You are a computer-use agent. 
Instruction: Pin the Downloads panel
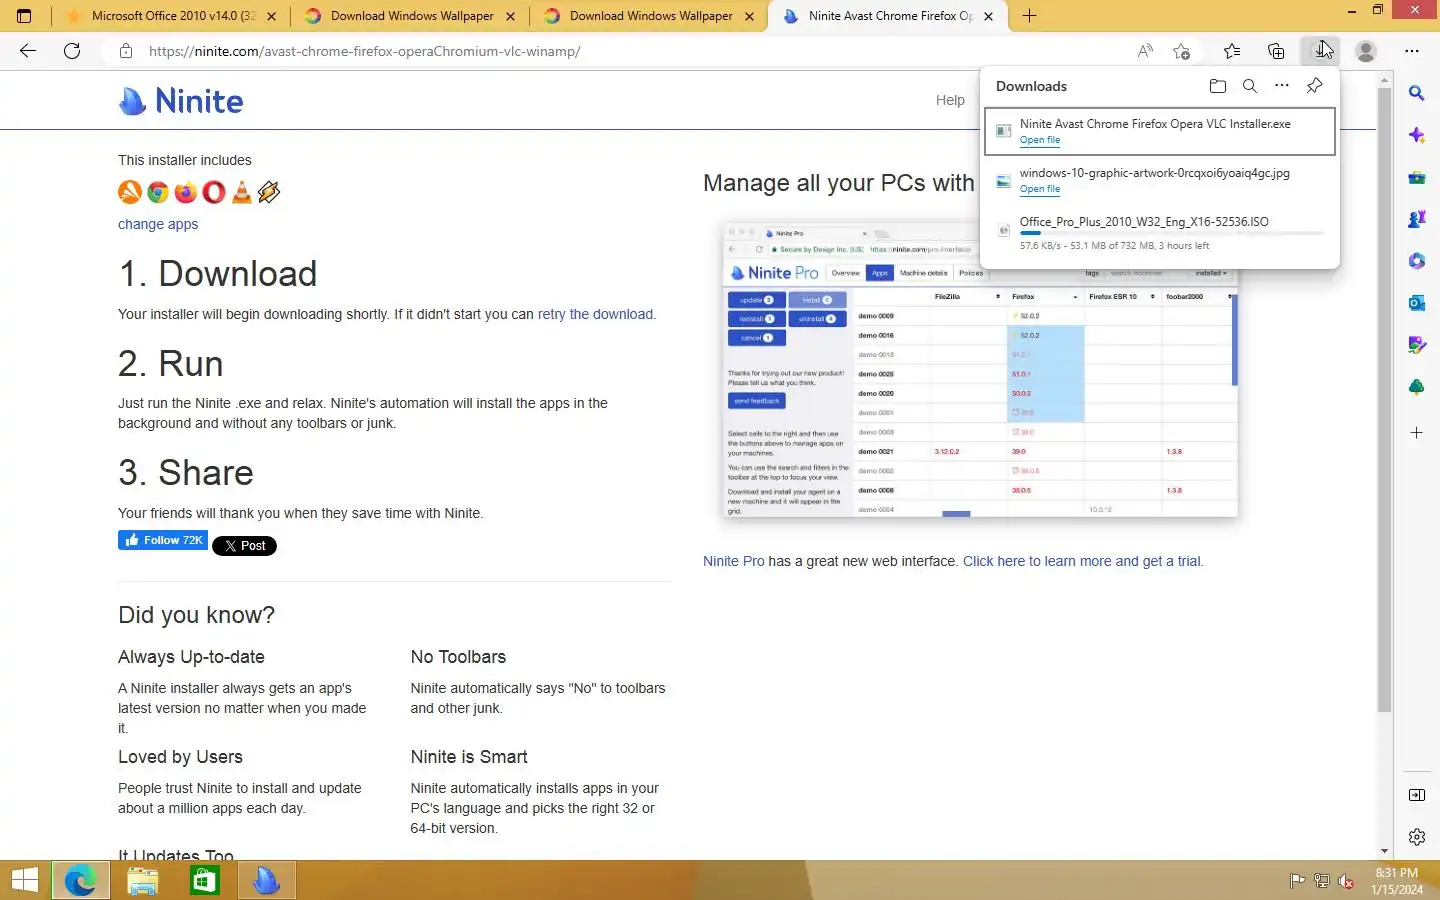[1315, 86]
